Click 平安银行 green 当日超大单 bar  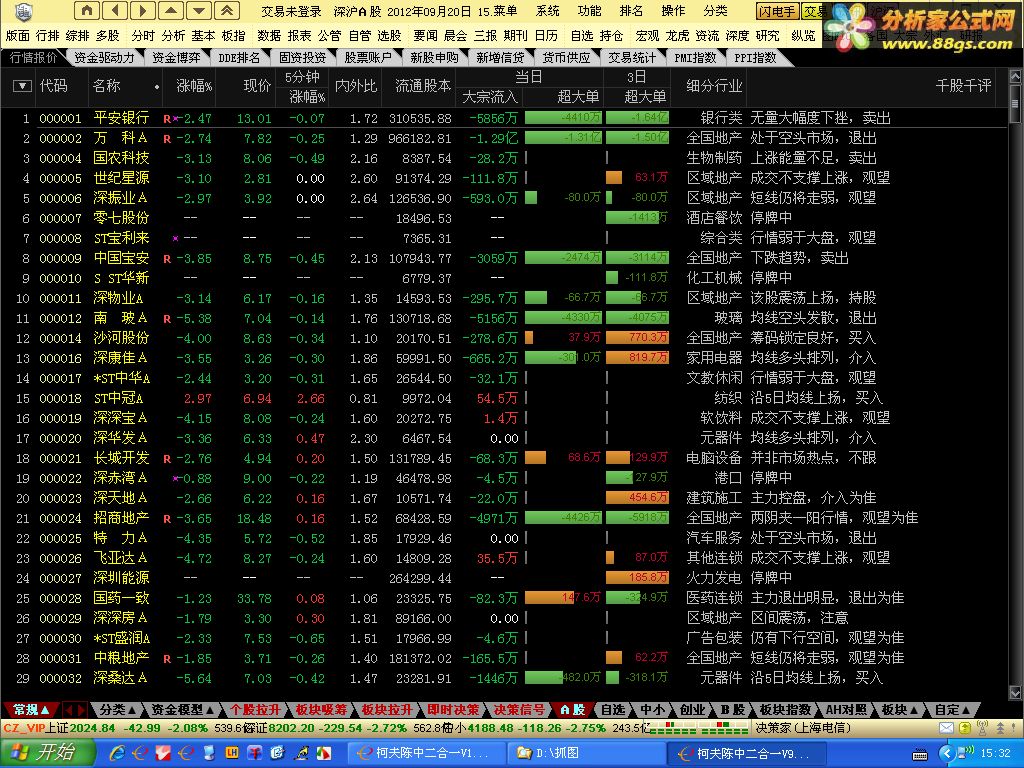563,118
